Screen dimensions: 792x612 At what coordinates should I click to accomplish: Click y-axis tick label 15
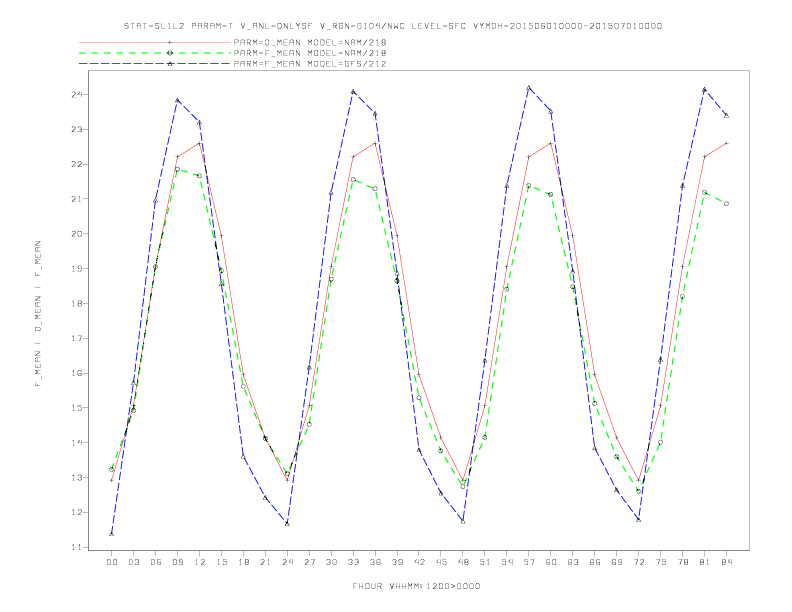pyautogui.click(x=77, y=408)
